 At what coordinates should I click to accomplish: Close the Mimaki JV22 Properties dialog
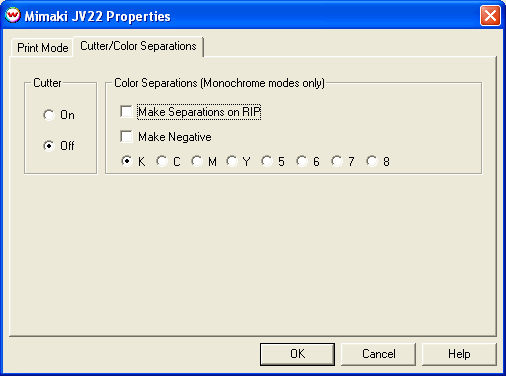[x=490, y=16]
